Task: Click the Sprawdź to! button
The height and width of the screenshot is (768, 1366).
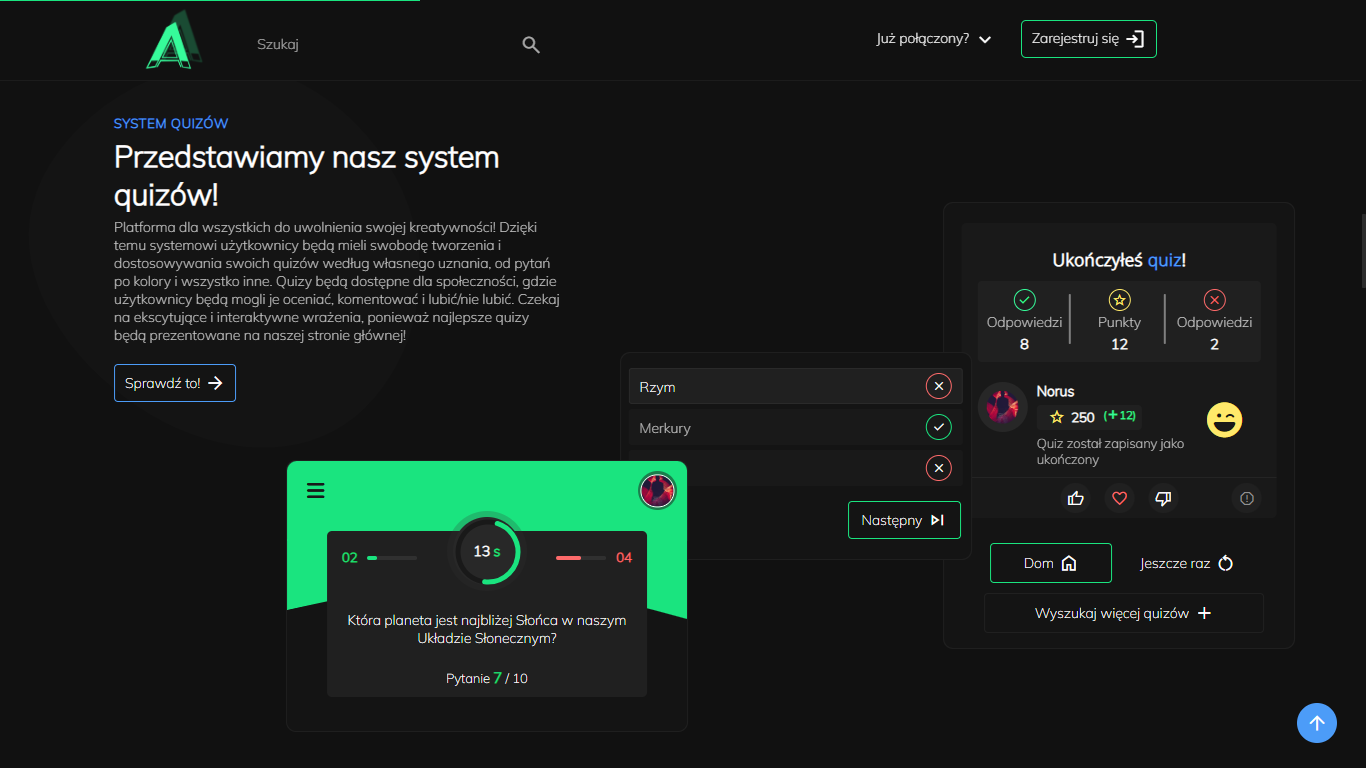Action: [x=174, y=383]
